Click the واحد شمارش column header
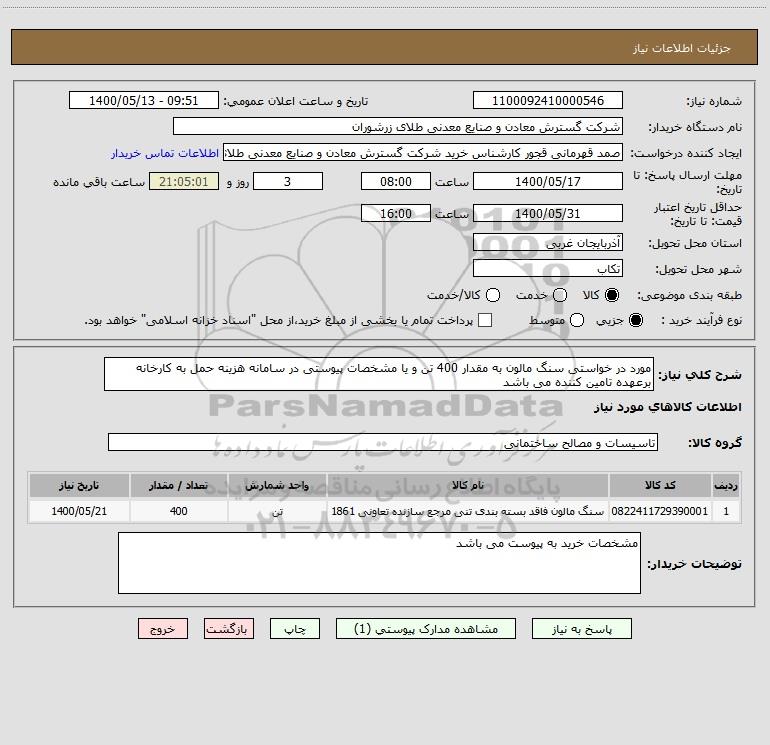 tap(277, 485)
